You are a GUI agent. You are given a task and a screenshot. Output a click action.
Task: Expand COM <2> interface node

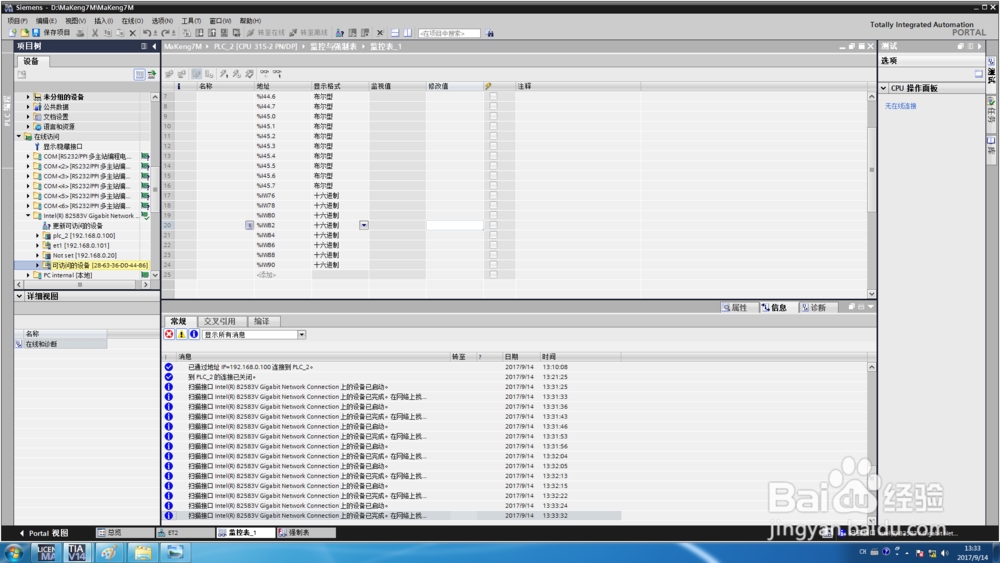click(x=27, y=166)
